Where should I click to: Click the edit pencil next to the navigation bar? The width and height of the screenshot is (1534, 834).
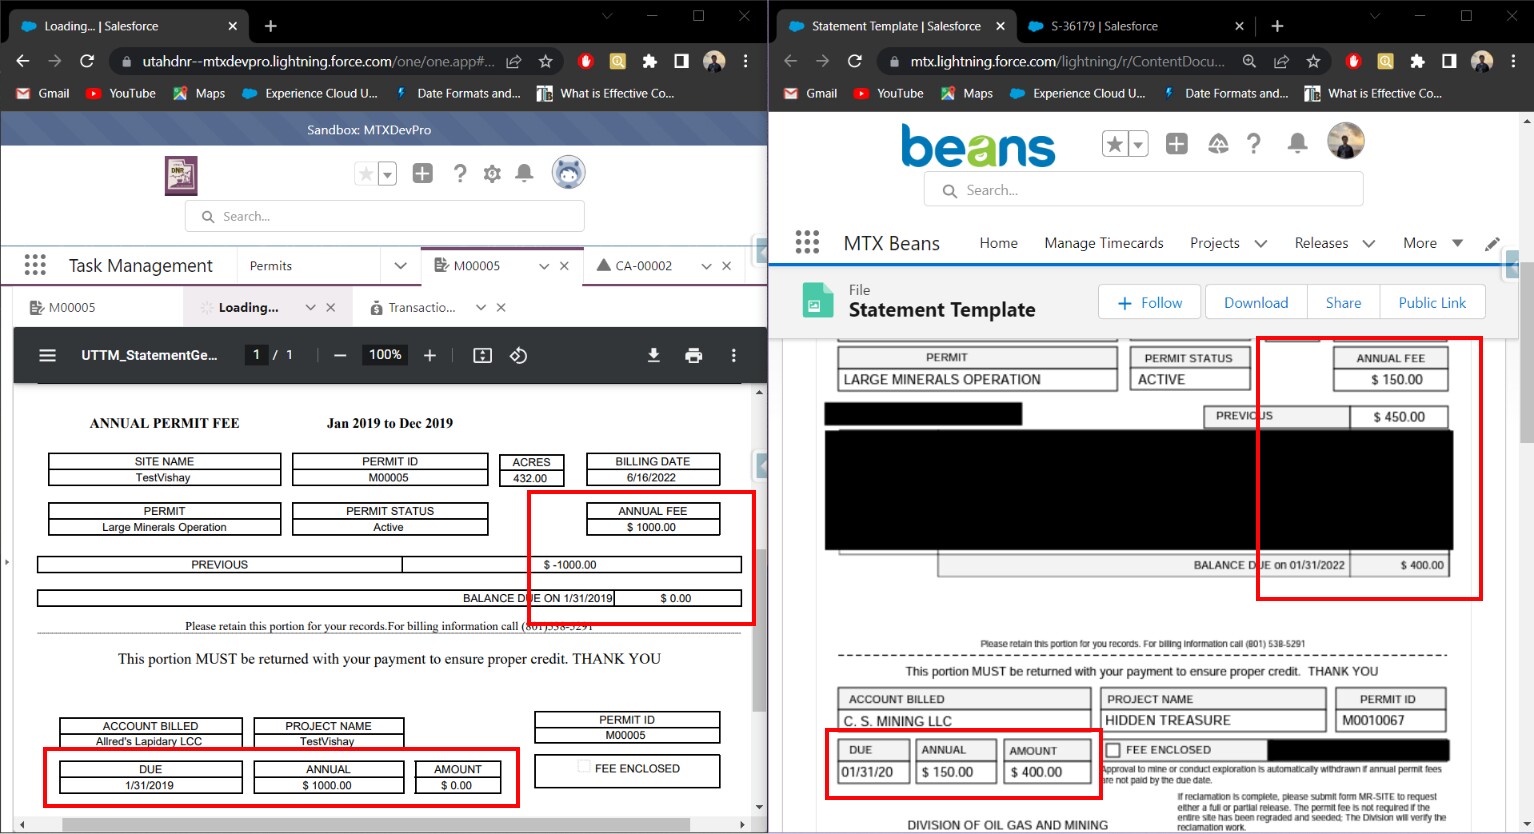tap(1493, 243)
